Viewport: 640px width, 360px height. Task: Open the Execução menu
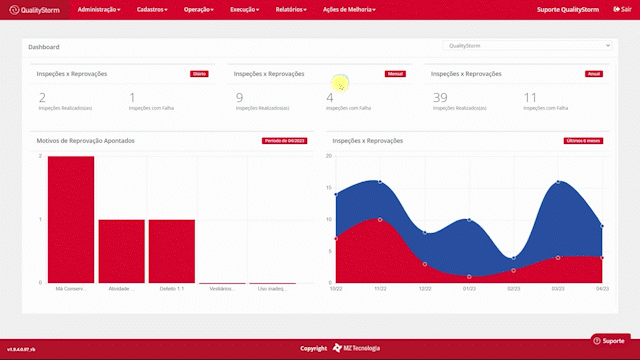244,9
